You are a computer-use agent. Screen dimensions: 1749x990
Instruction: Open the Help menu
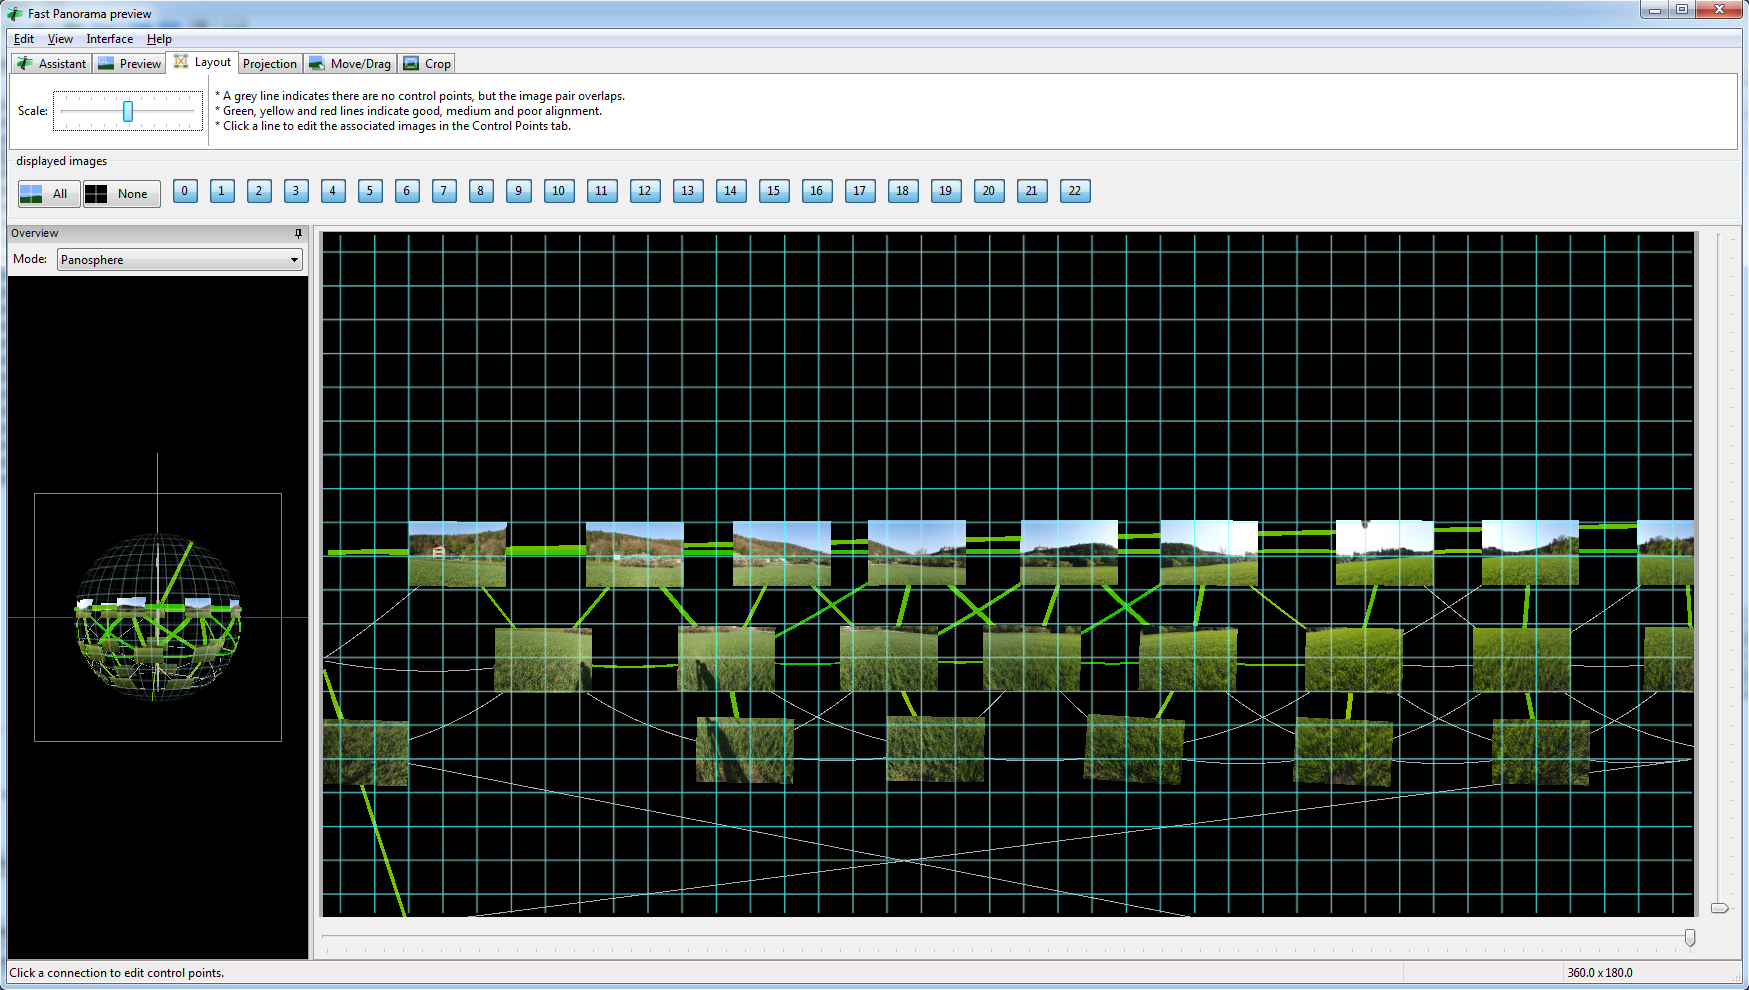tap(159, 39)
